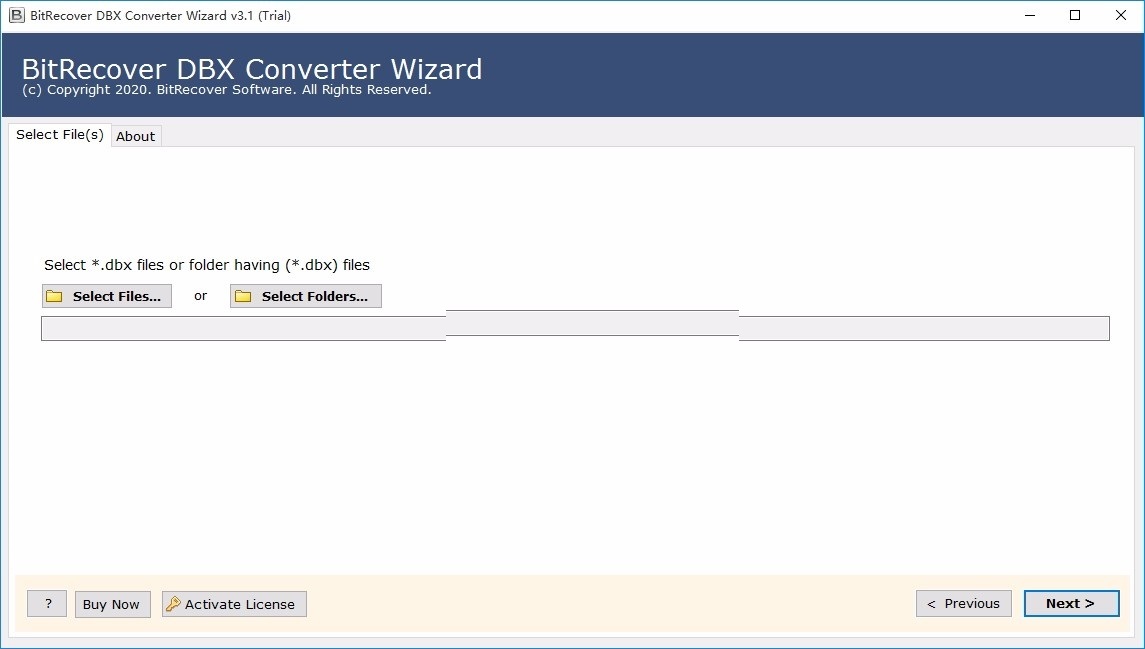Click the ? help button
1145x649 pixels.
(47, 604)
